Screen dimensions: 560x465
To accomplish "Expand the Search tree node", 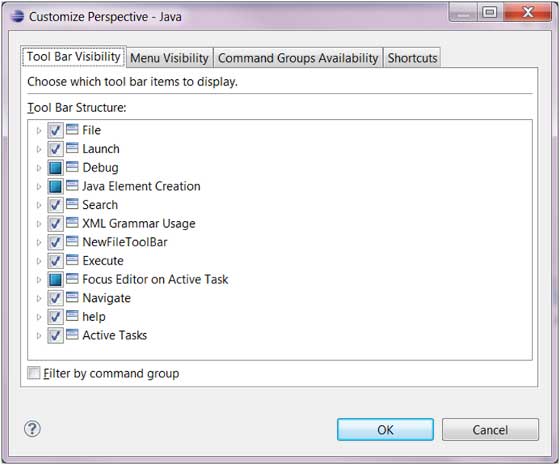I will coord(39,205).
